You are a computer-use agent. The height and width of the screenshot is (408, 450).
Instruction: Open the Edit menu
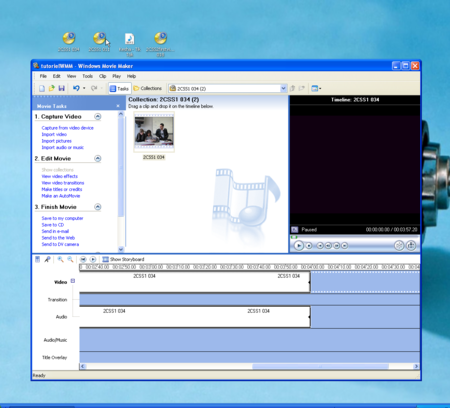[x=57, y=76]
